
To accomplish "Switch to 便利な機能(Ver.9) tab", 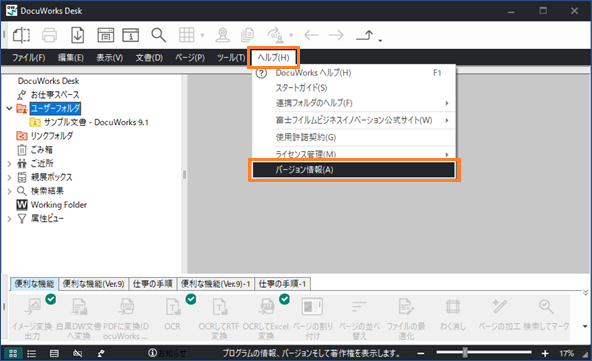I will click(x=93, y=284).
